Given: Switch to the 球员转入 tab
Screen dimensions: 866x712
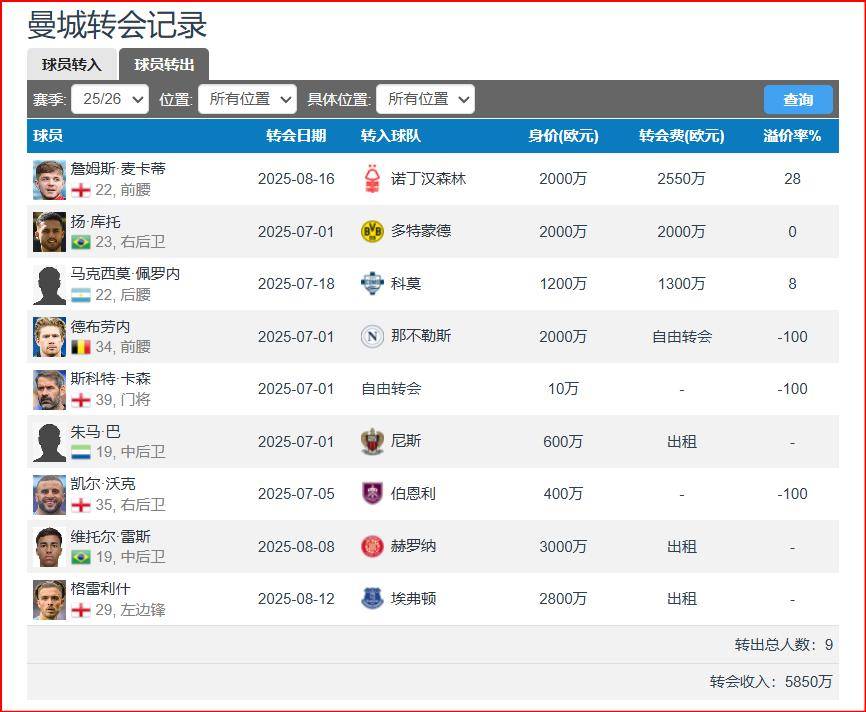Looking at the screenshot, I should (x=69, y=65).
